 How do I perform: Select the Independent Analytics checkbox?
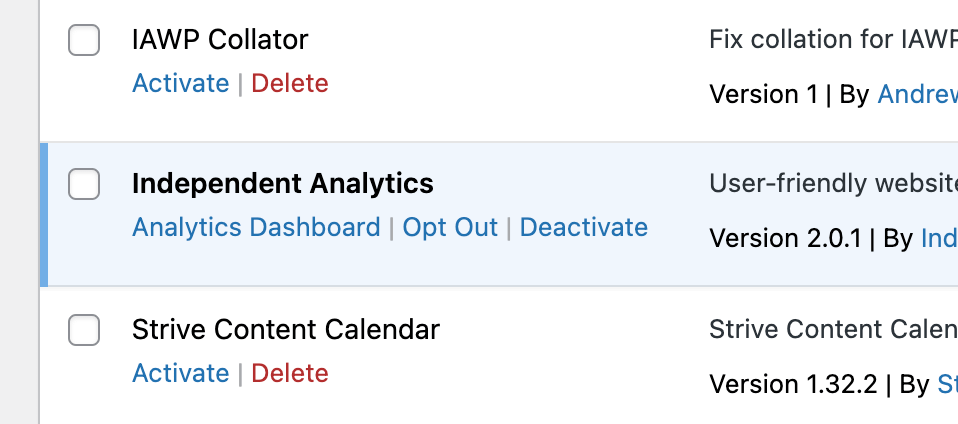click(84, 184)
